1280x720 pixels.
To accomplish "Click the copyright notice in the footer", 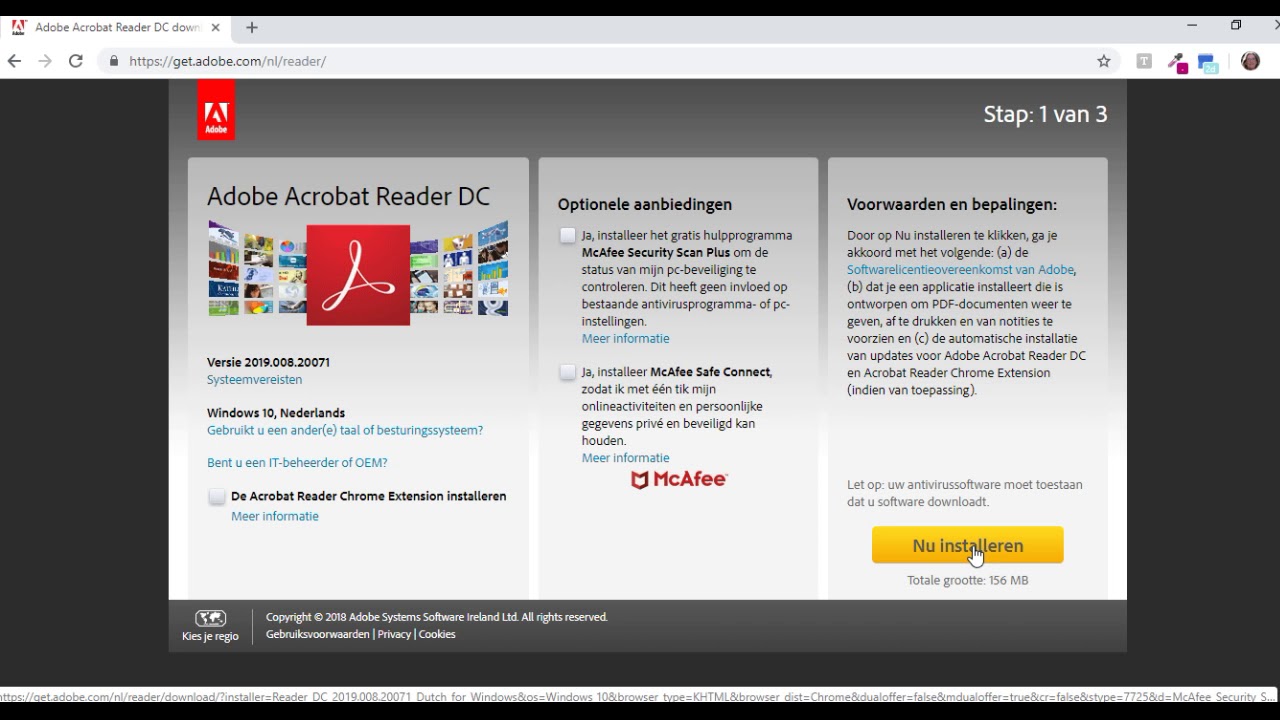I will [437, 617].
